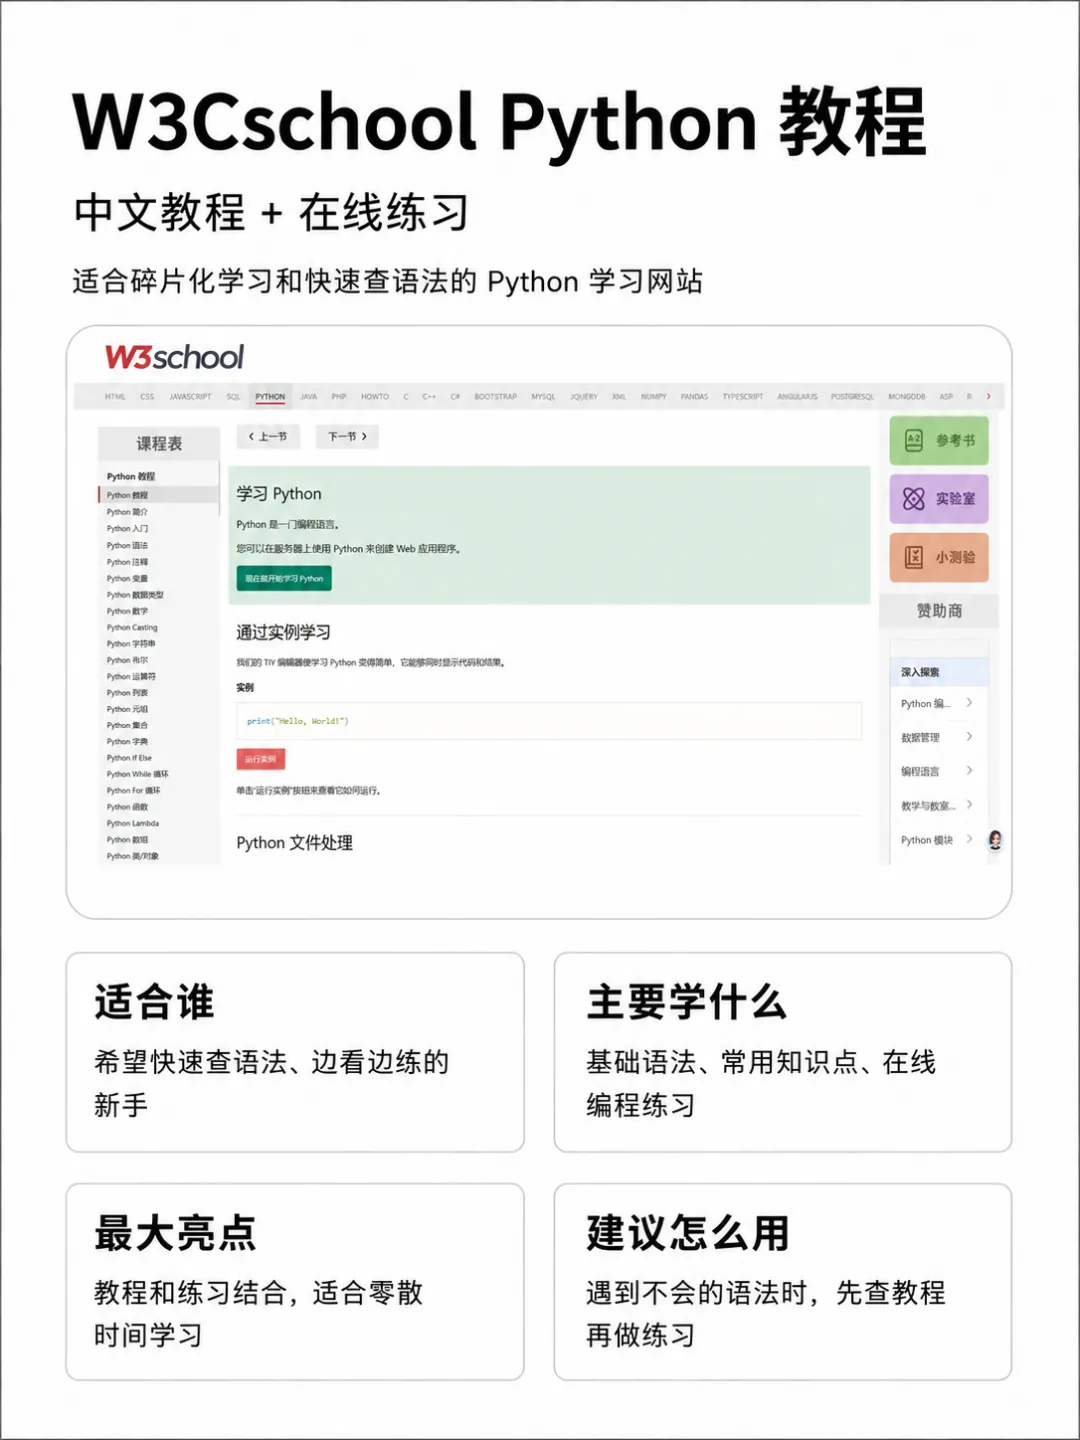
Task: Expand the 数据管理 row chevron
Action: (x=969, y=737)
